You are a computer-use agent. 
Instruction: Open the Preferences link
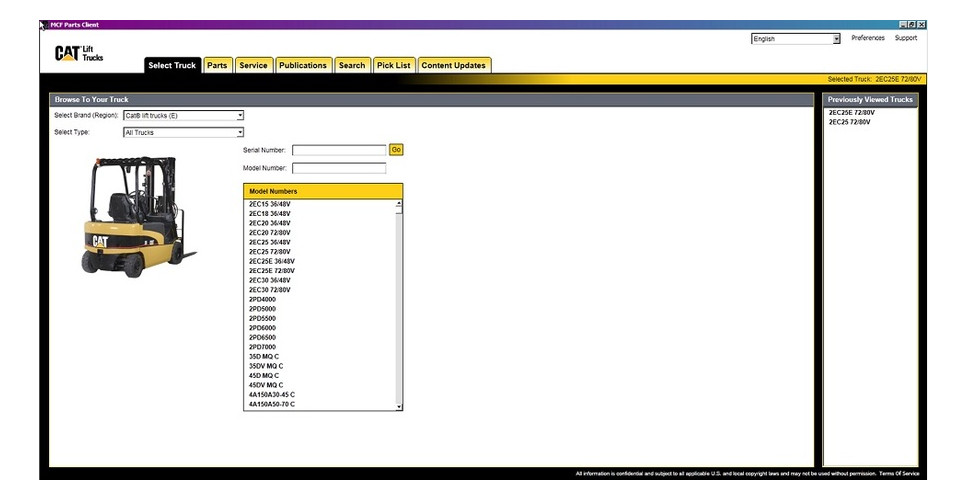click(867, 38)
